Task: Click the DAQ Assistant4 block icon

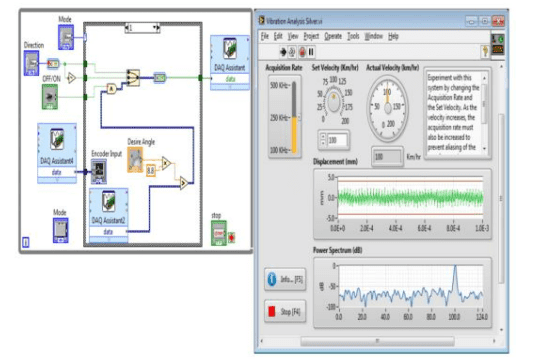Action: click(x=57, y=139)
